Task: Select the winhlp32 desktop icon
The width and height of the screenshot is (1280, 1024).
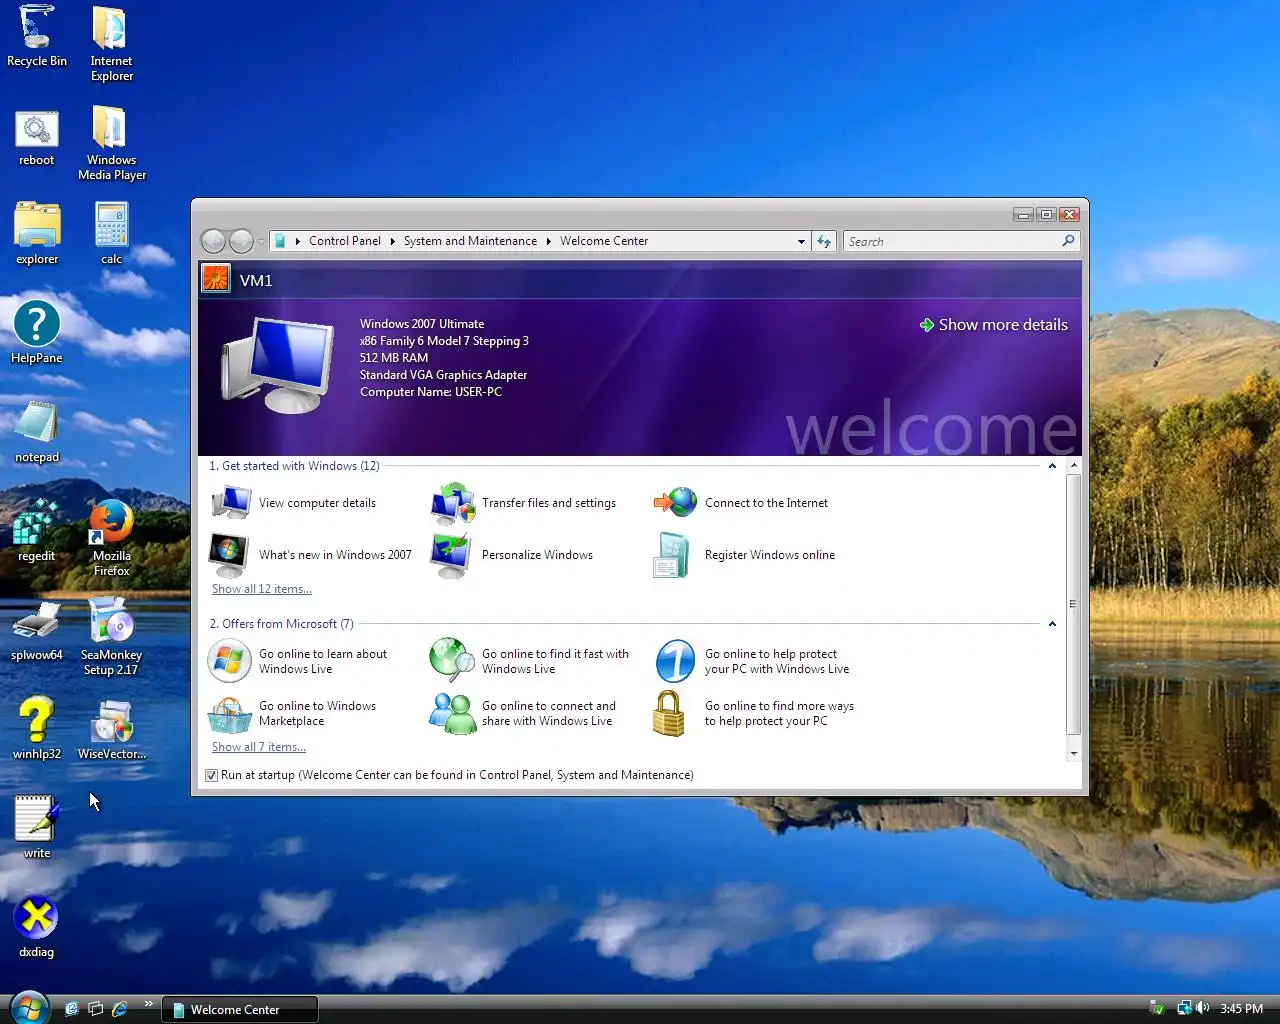Action: click(37, 728)
